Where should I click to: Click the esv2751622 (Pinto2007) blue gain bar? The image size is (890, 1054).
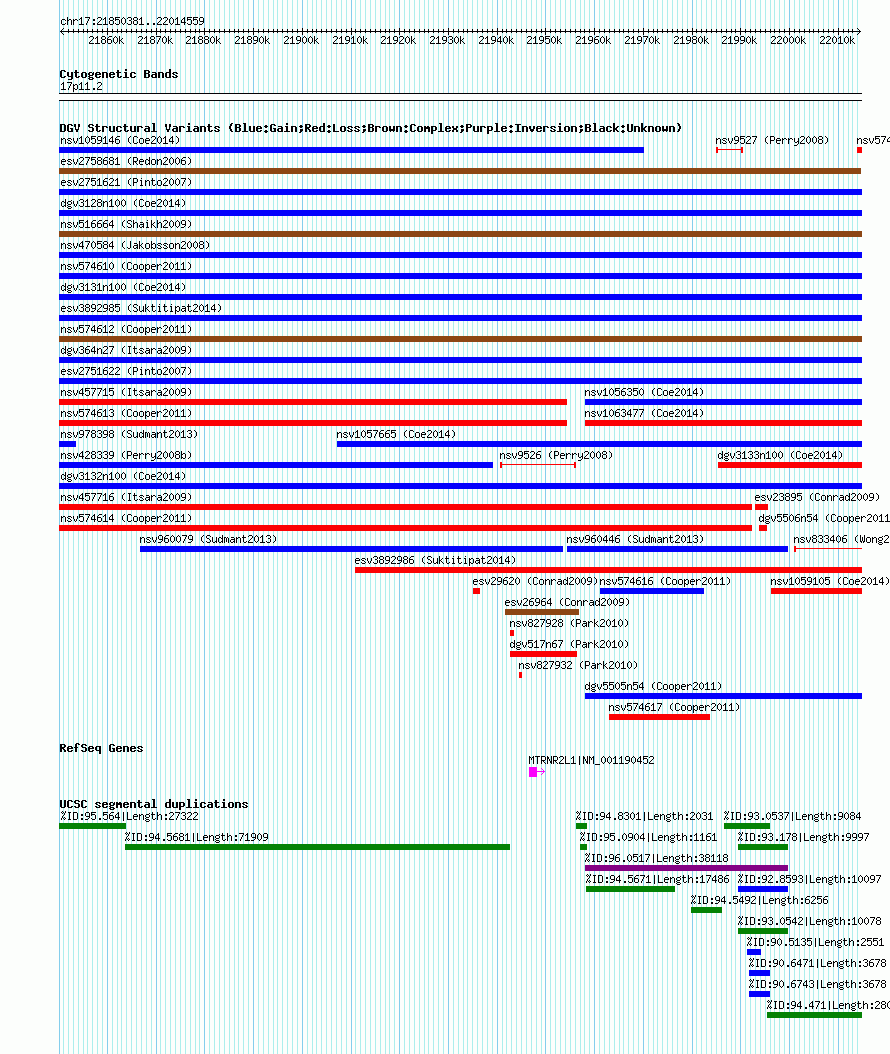click(x=460, y=381)
